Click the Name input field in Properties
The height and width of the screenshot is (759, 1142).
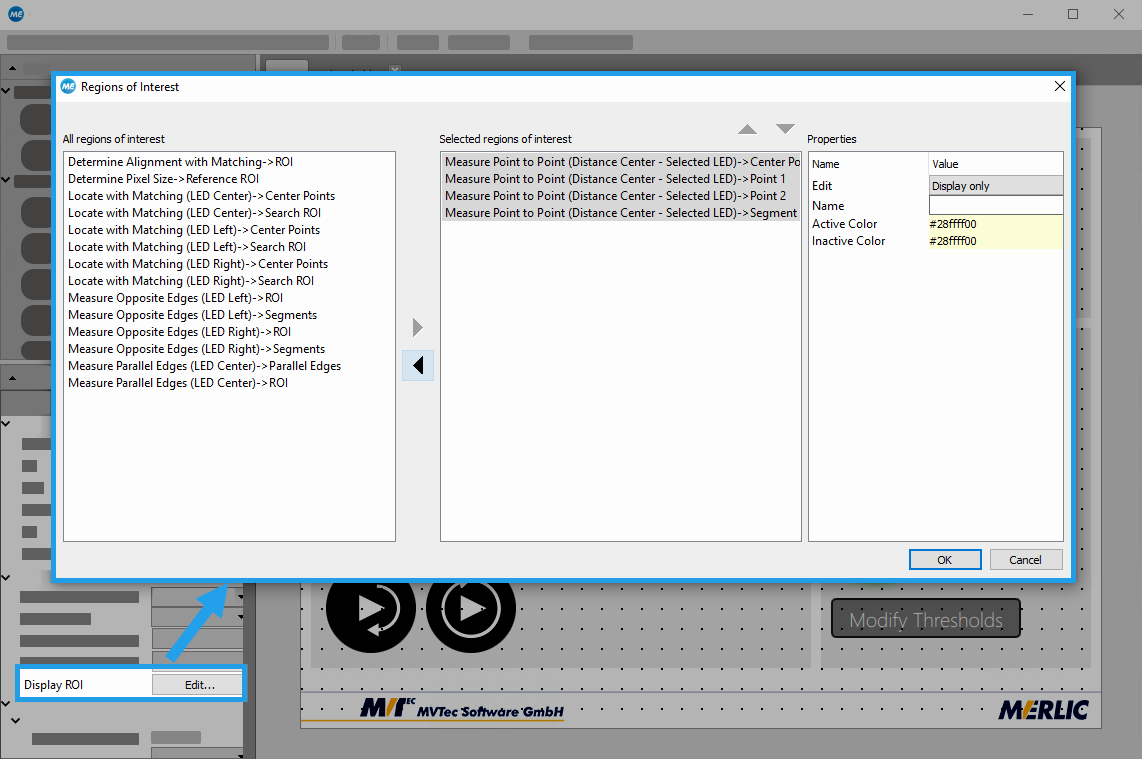tap(995, 205)
